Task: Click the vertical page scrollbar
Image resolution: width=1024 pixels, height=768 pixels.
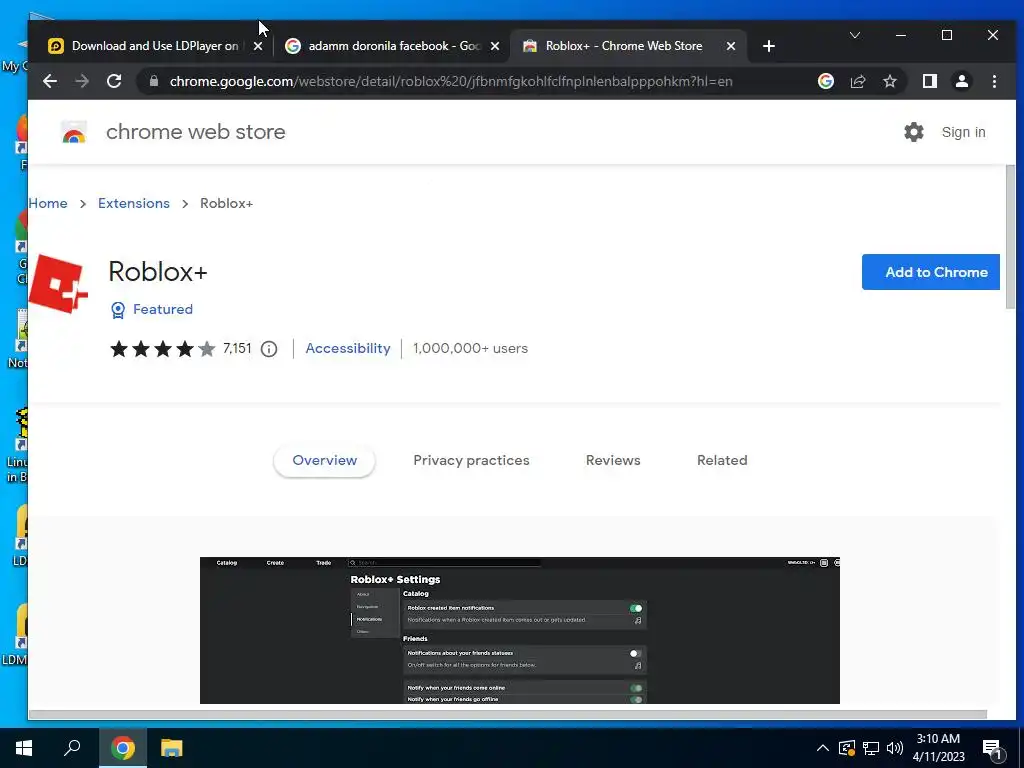Action: click(x=1010, y=238)
